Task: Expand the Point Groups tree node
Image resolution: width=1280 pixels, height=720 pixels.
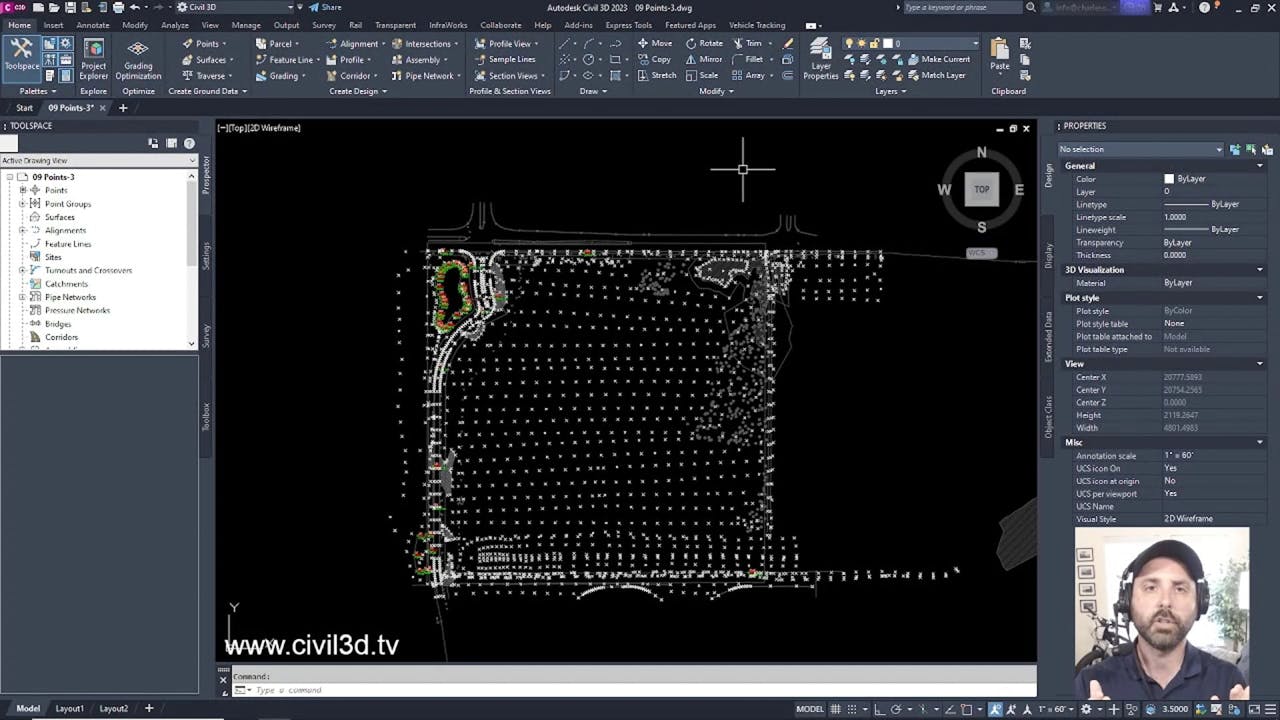Action: coord(22,204)
